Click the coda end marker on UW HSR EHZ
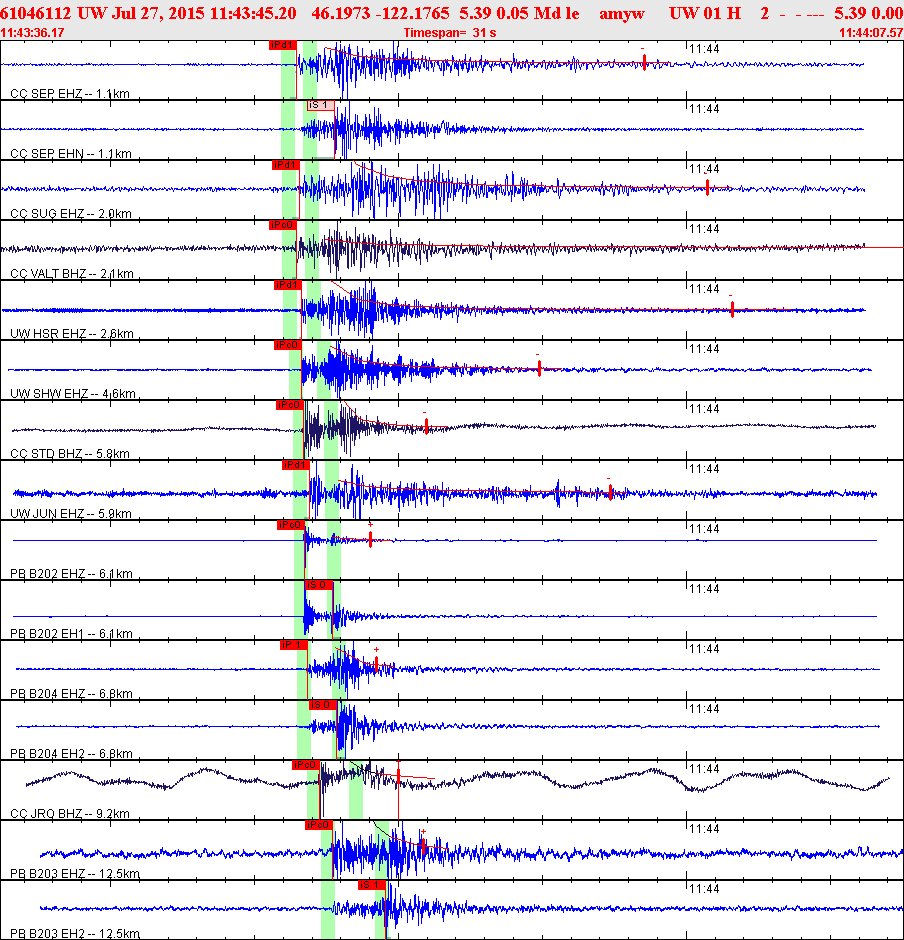 (x=732, y=309)
